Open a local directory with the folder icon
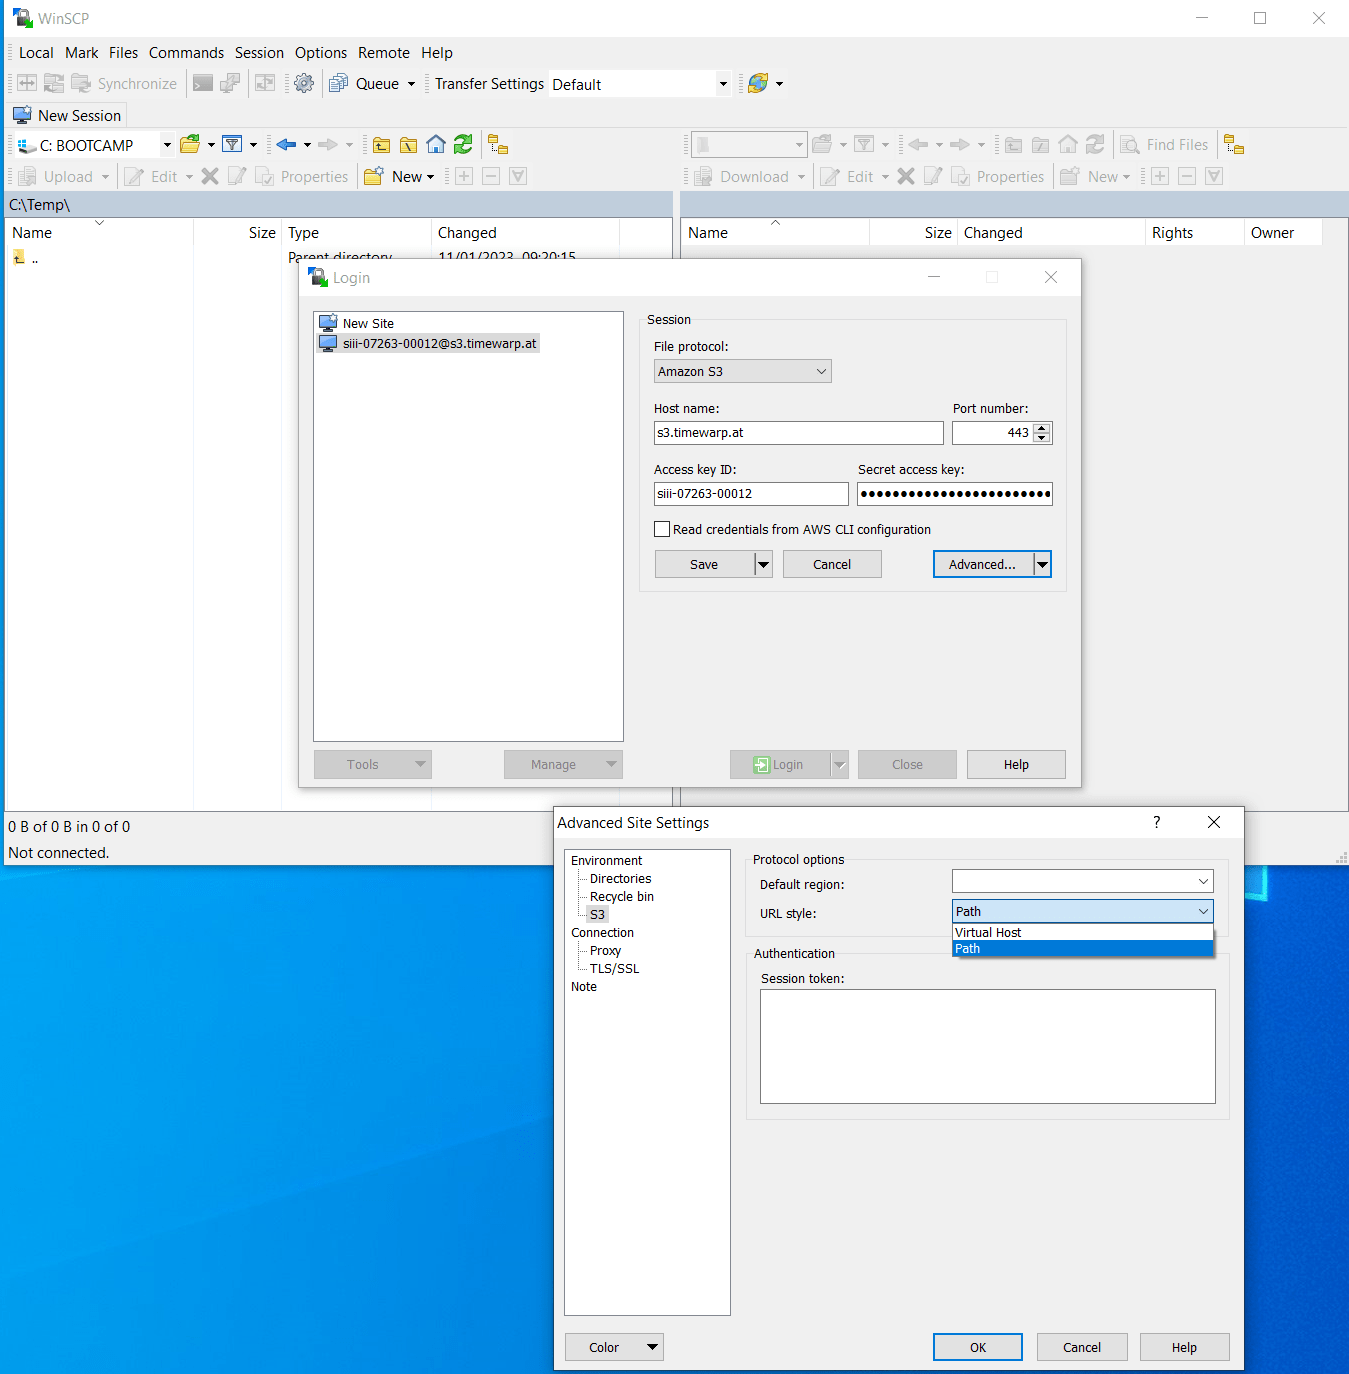 (x=189, y=144)
